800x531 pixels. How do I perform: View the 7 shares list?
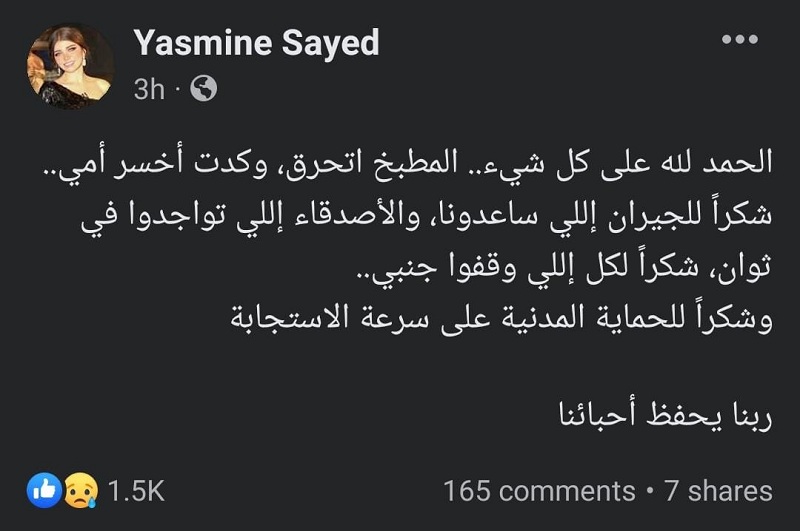pyautogui.click(x=718, y=491)
